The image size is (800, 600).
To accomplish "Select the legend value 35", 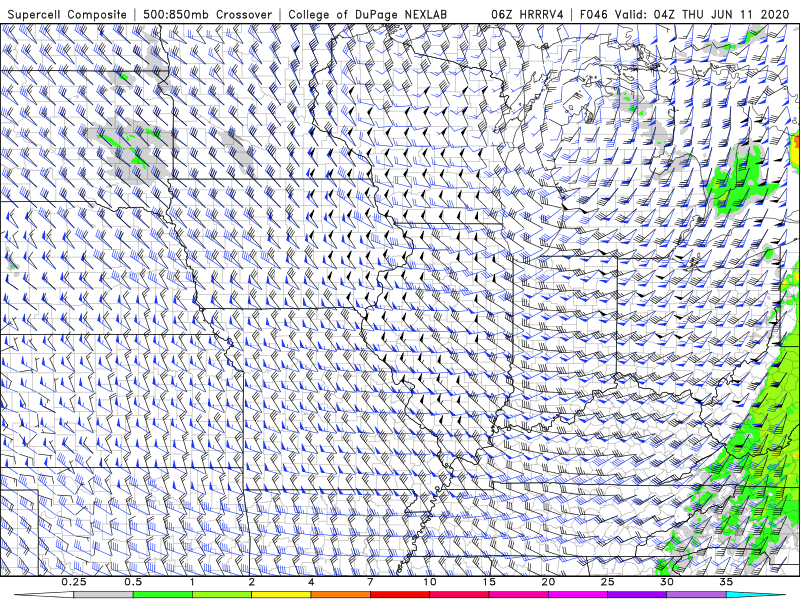I will (727, 582).
